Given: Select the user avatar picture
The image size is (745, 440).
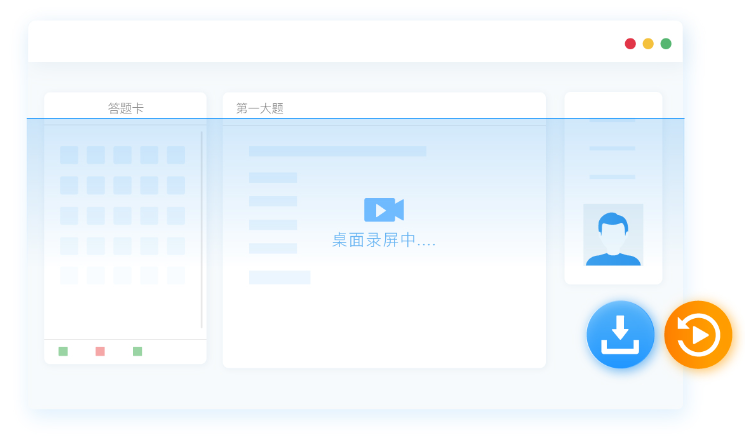Looking at the screenshot, I should 613,236.
